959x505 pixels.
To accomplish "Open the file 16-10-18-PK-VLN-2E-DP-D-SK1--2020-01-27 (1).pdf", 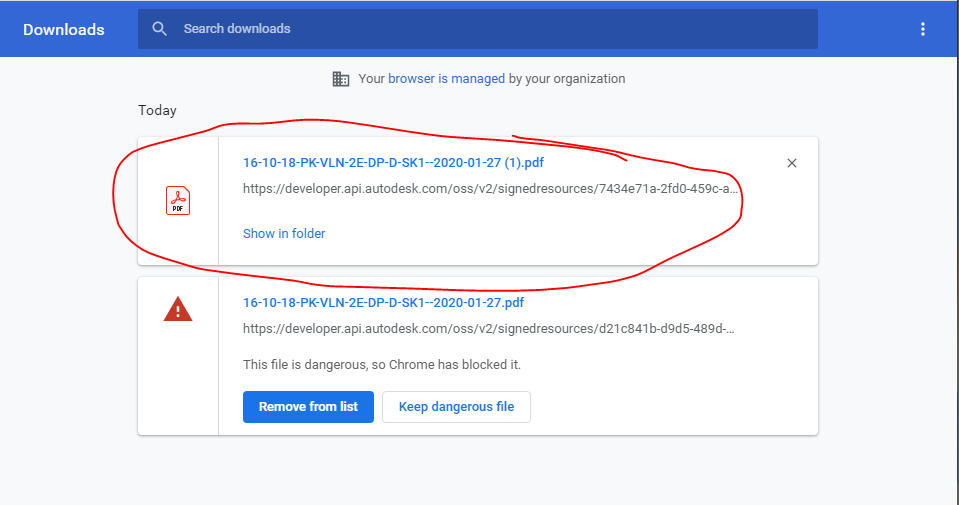I will (393, 163).
